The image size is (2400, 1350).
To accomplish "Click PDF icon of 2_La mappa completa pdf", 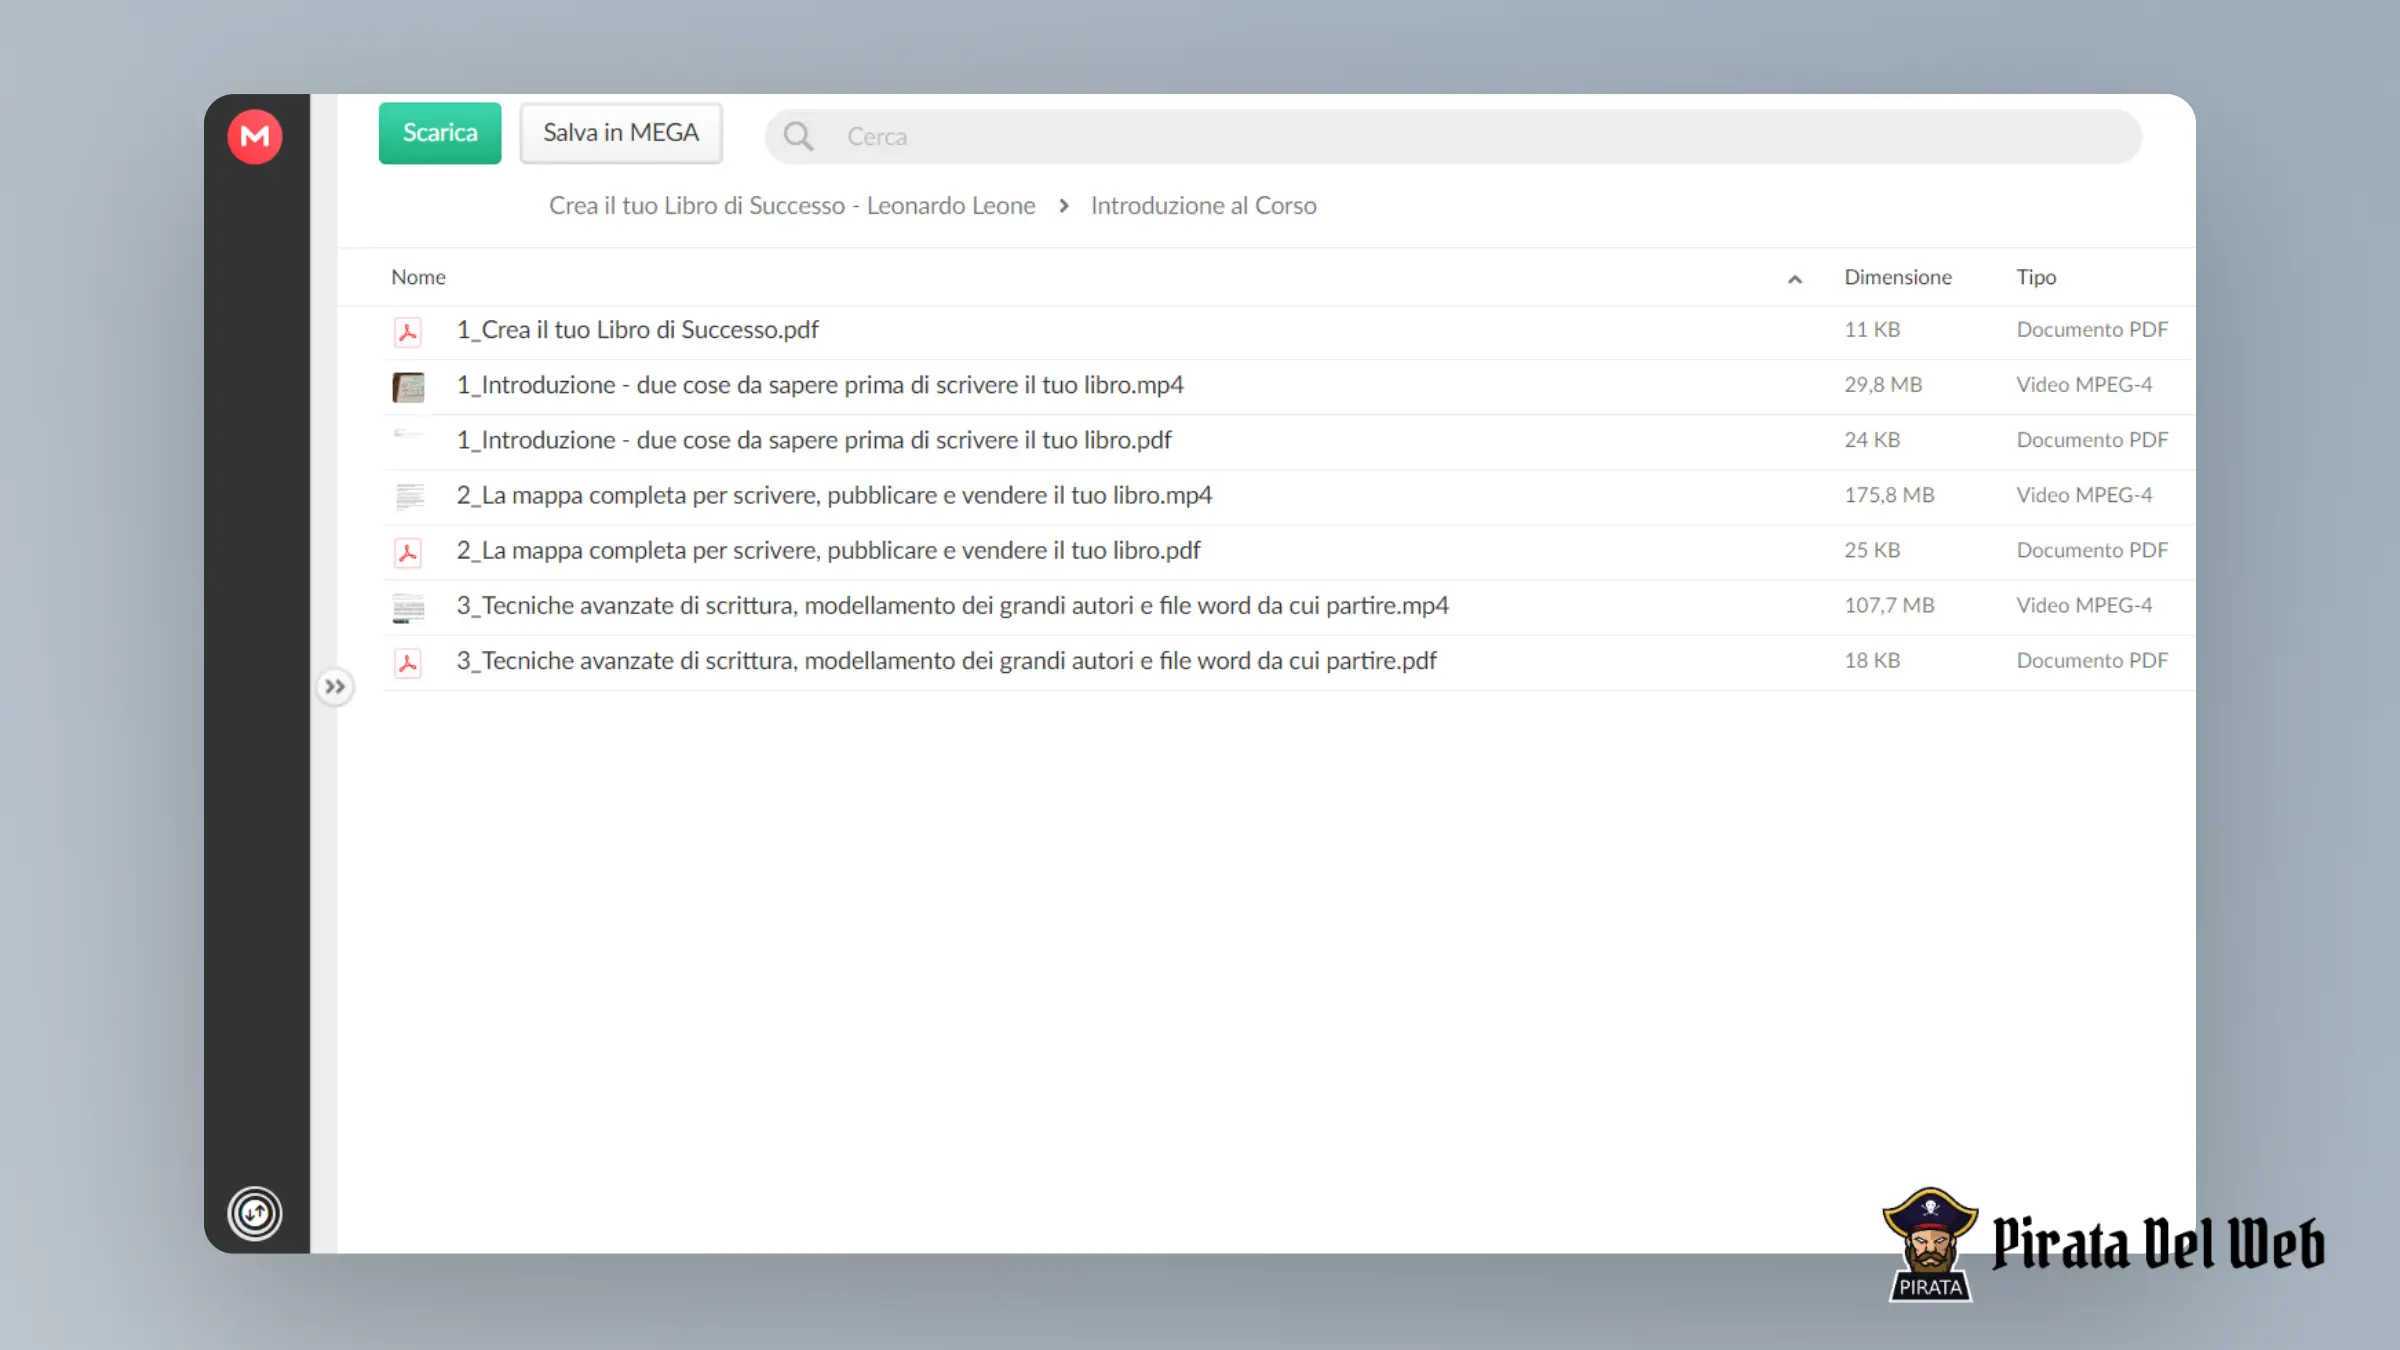I will tap(408, 553).
